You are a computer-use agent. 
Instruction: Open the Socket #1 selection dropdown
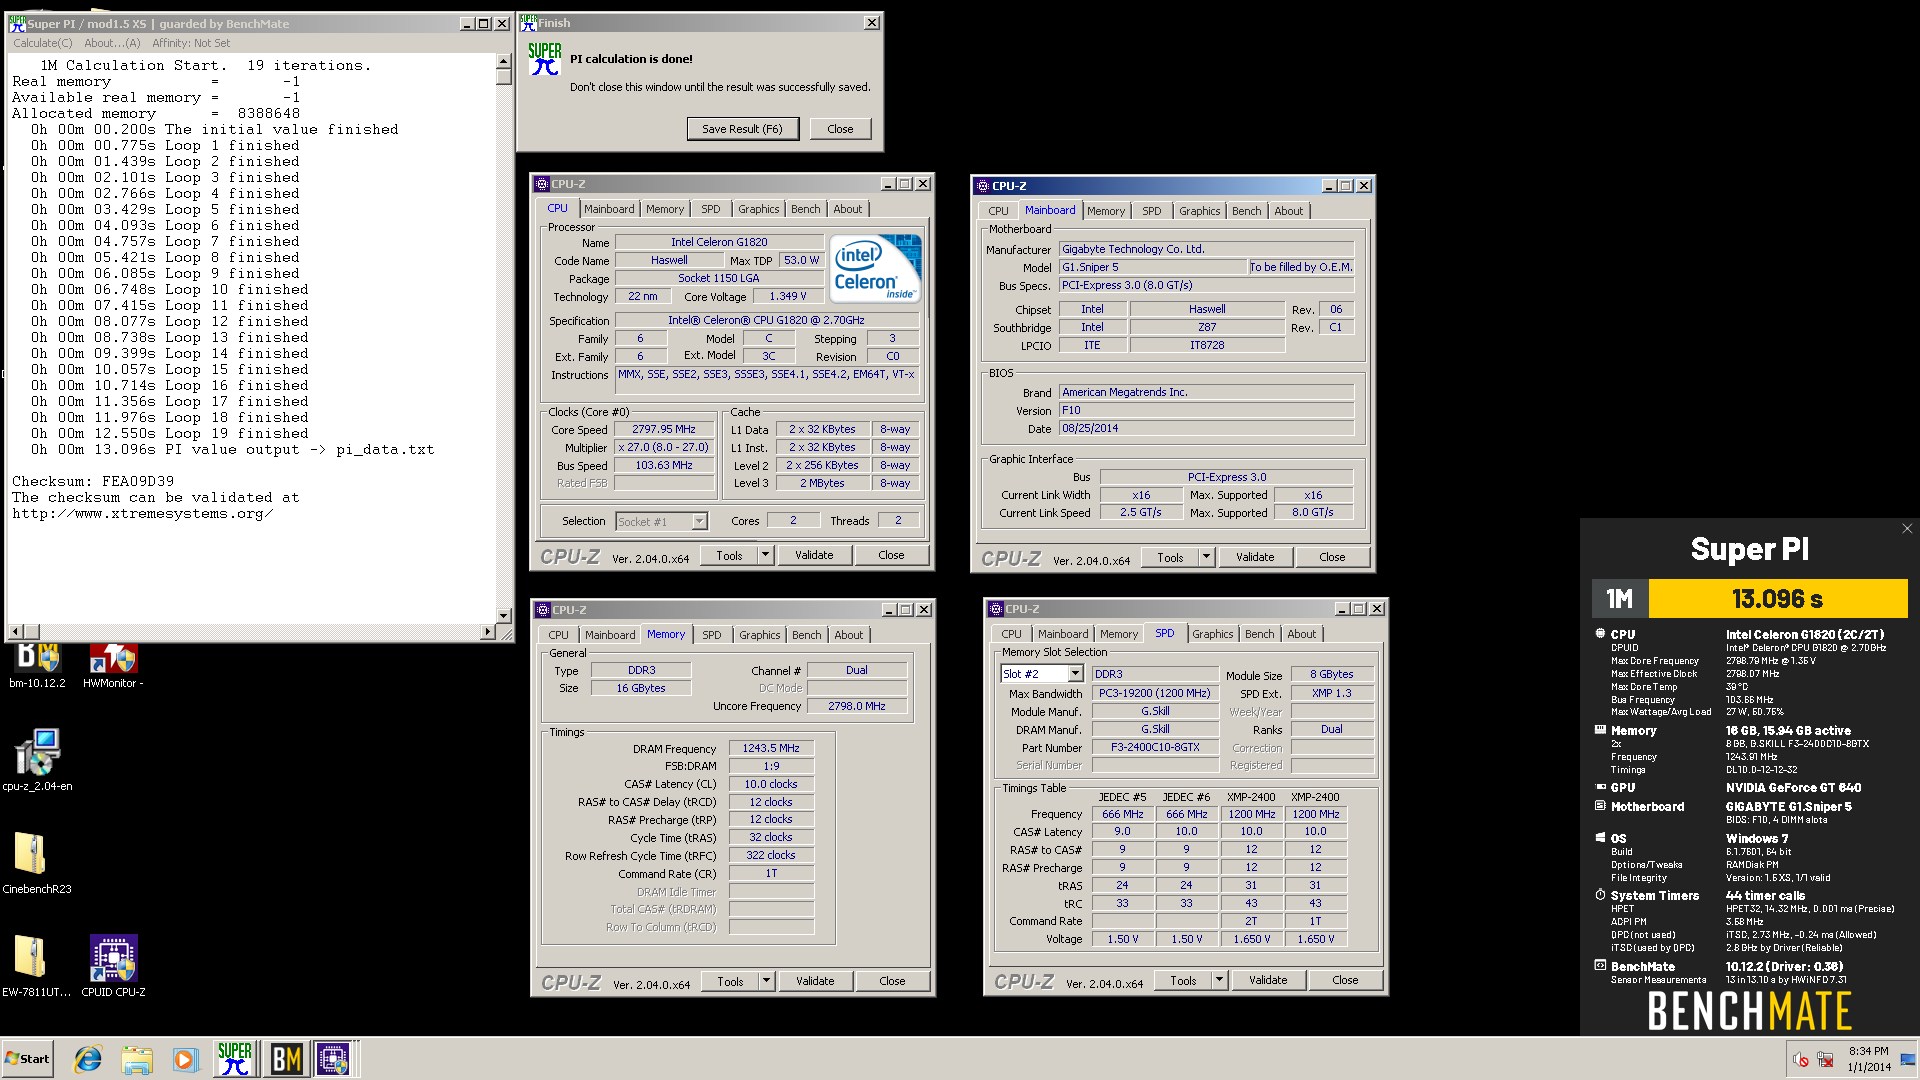pos(699,521)
